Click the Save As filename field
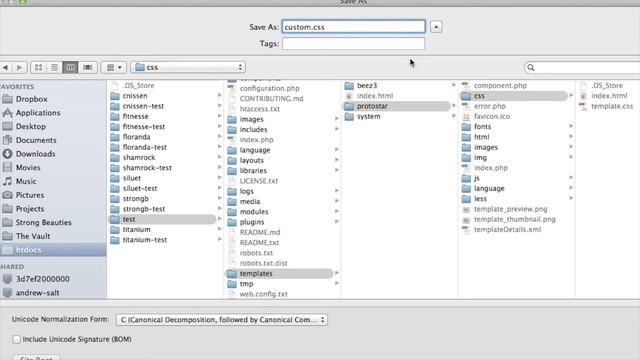This screenshot has height=360, width=640. tap(353, 27)
